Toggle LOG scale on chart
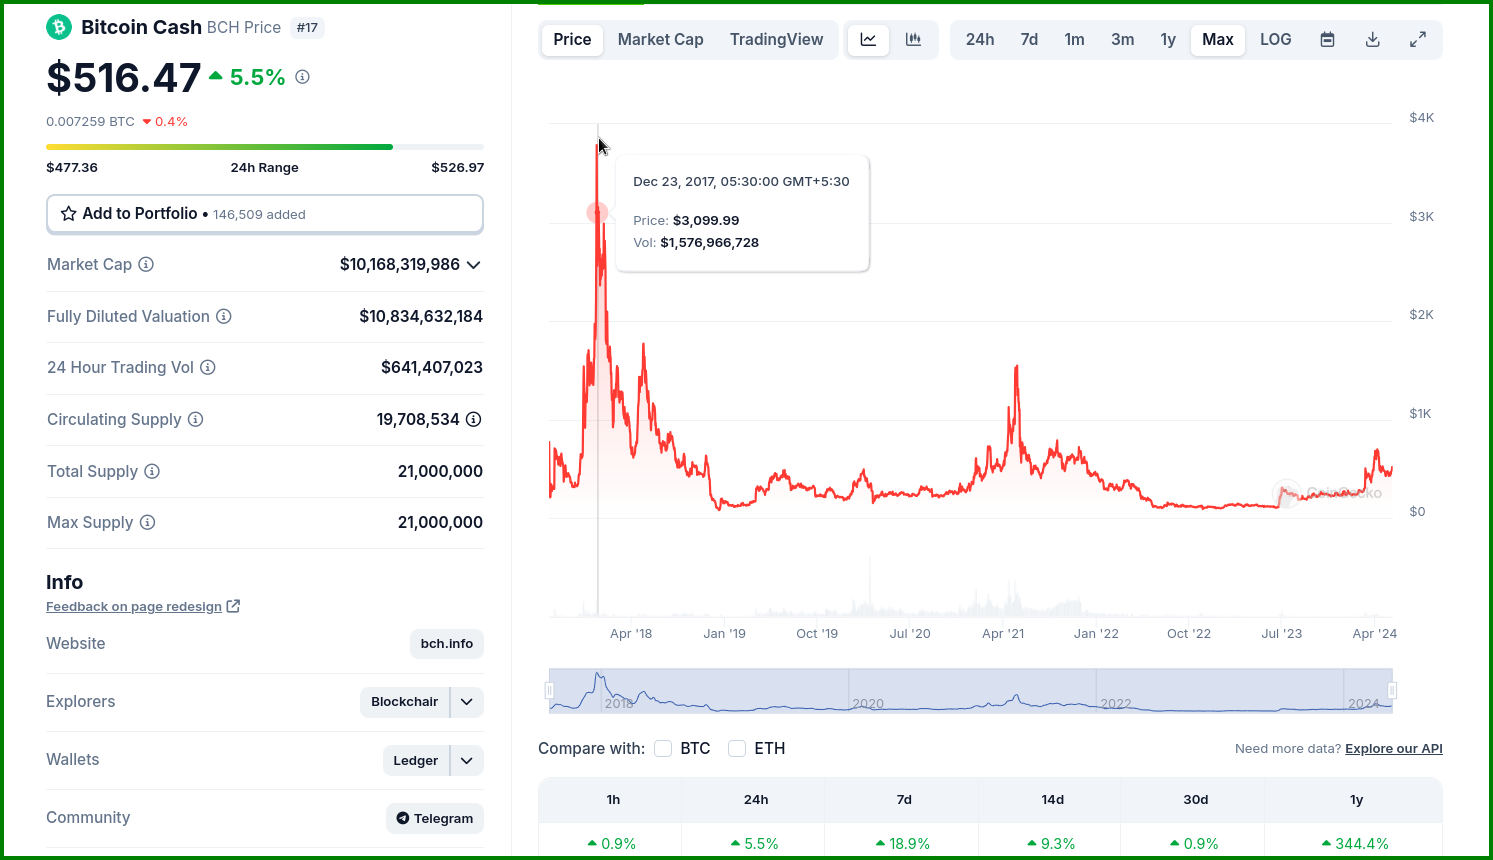 [x=1275, y=40]
